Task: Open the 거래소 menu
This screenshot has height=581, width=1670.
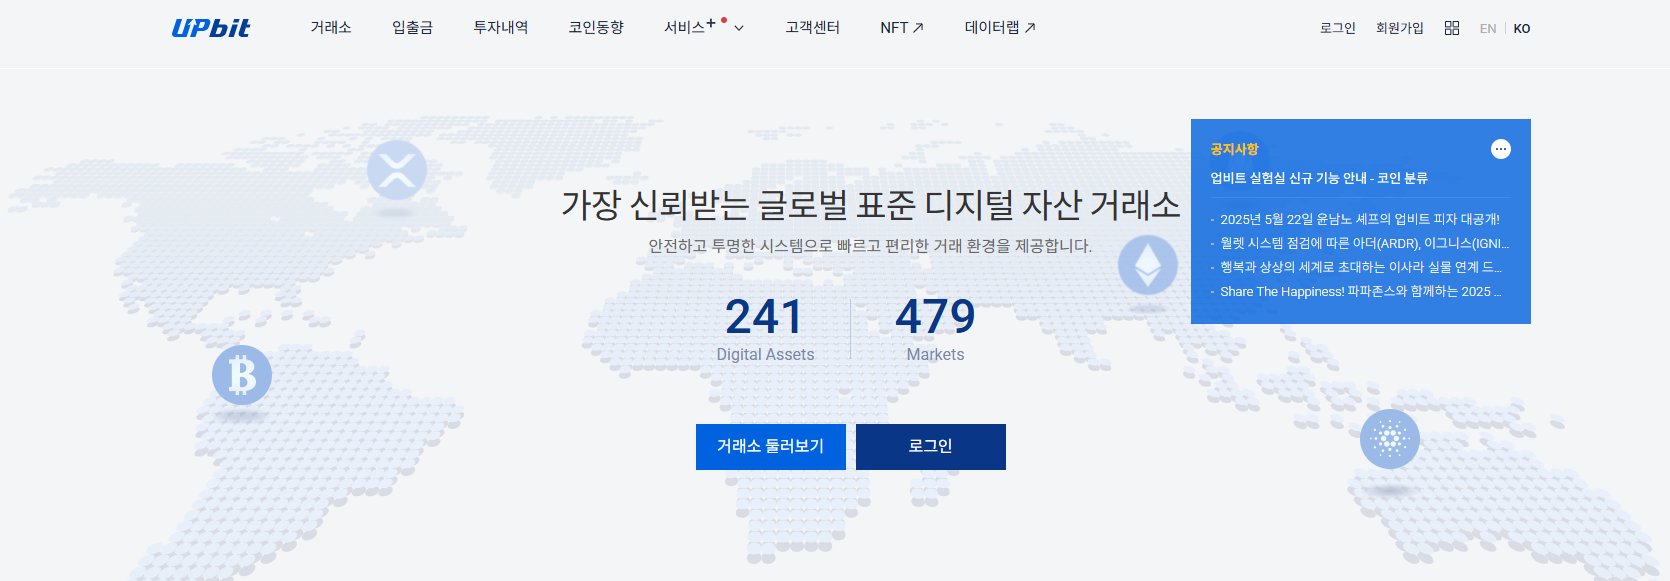Action: tap(331, 28)
